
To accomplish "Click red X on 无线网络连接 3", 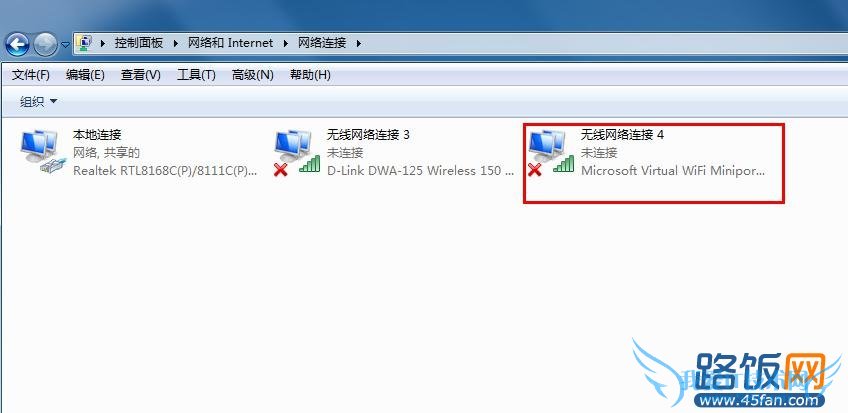I will click(x=280, y=170).
